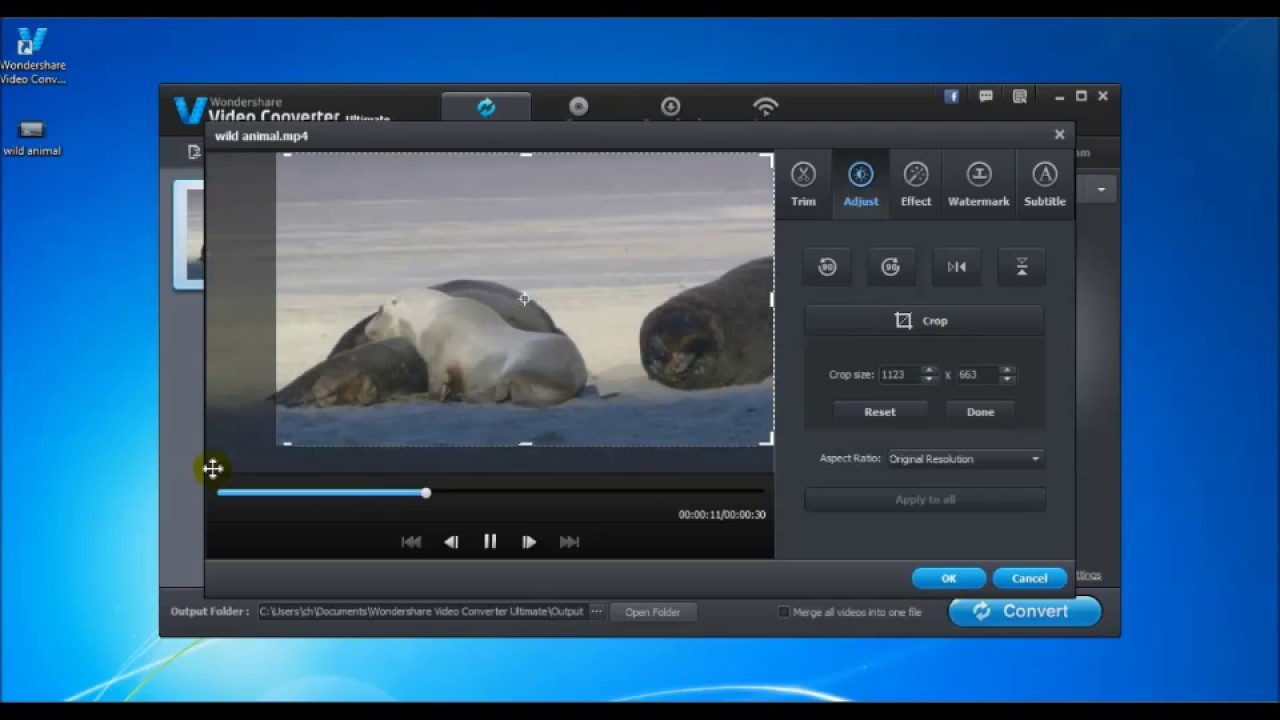Browse output folder with ellipsis button
The height and width of the screenshot is (720, 1280).
tap(596, 612)
